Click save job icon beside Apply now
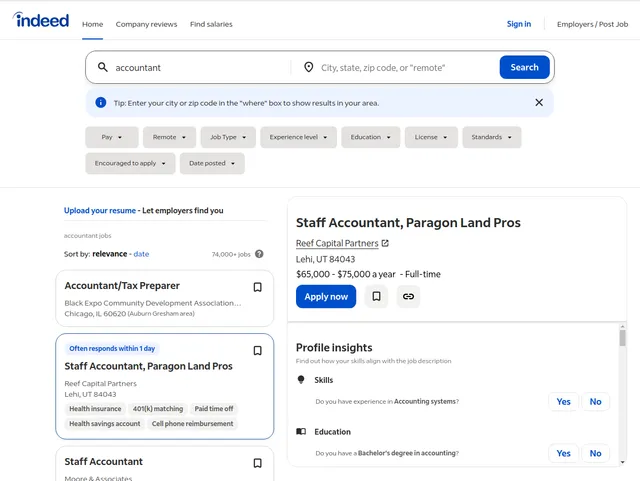 (x=376, y=296)
